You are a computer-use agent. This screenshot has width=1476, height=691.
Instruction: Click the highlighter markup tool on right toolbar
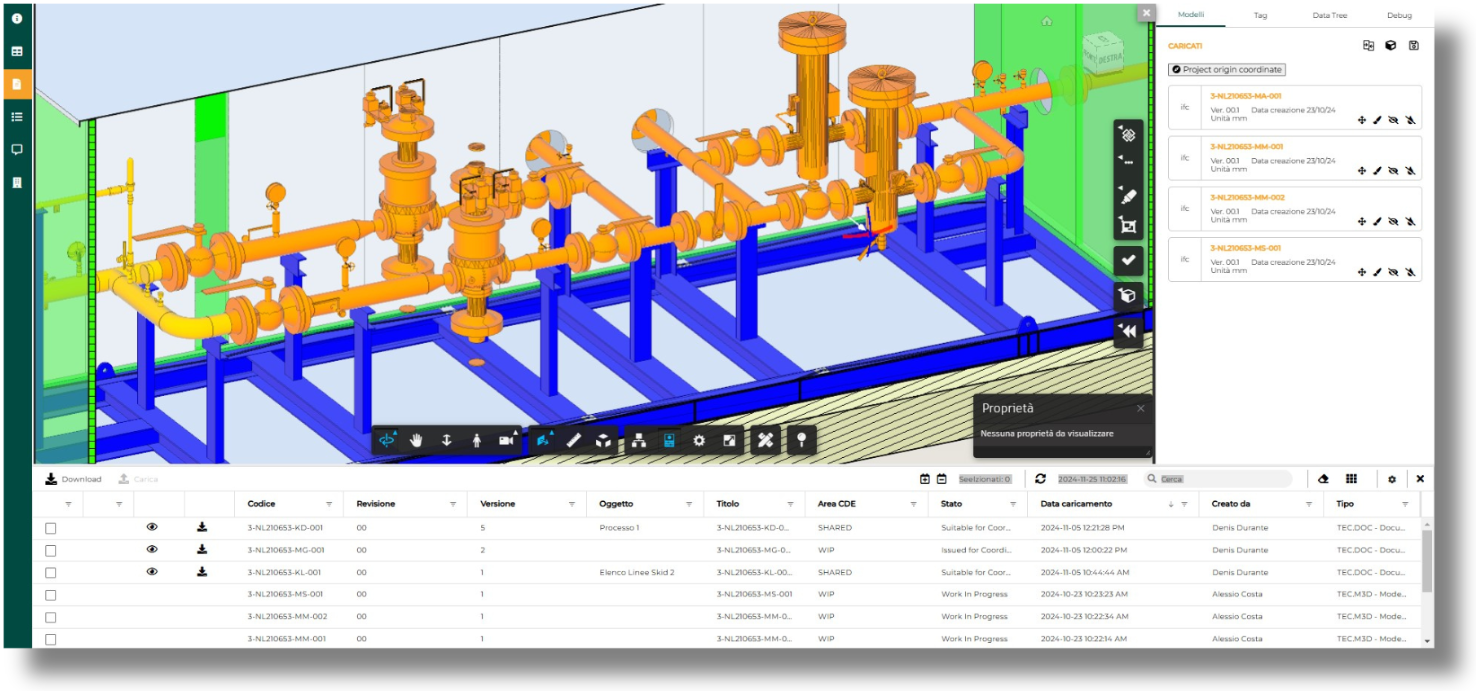[x=1128, y=194]
